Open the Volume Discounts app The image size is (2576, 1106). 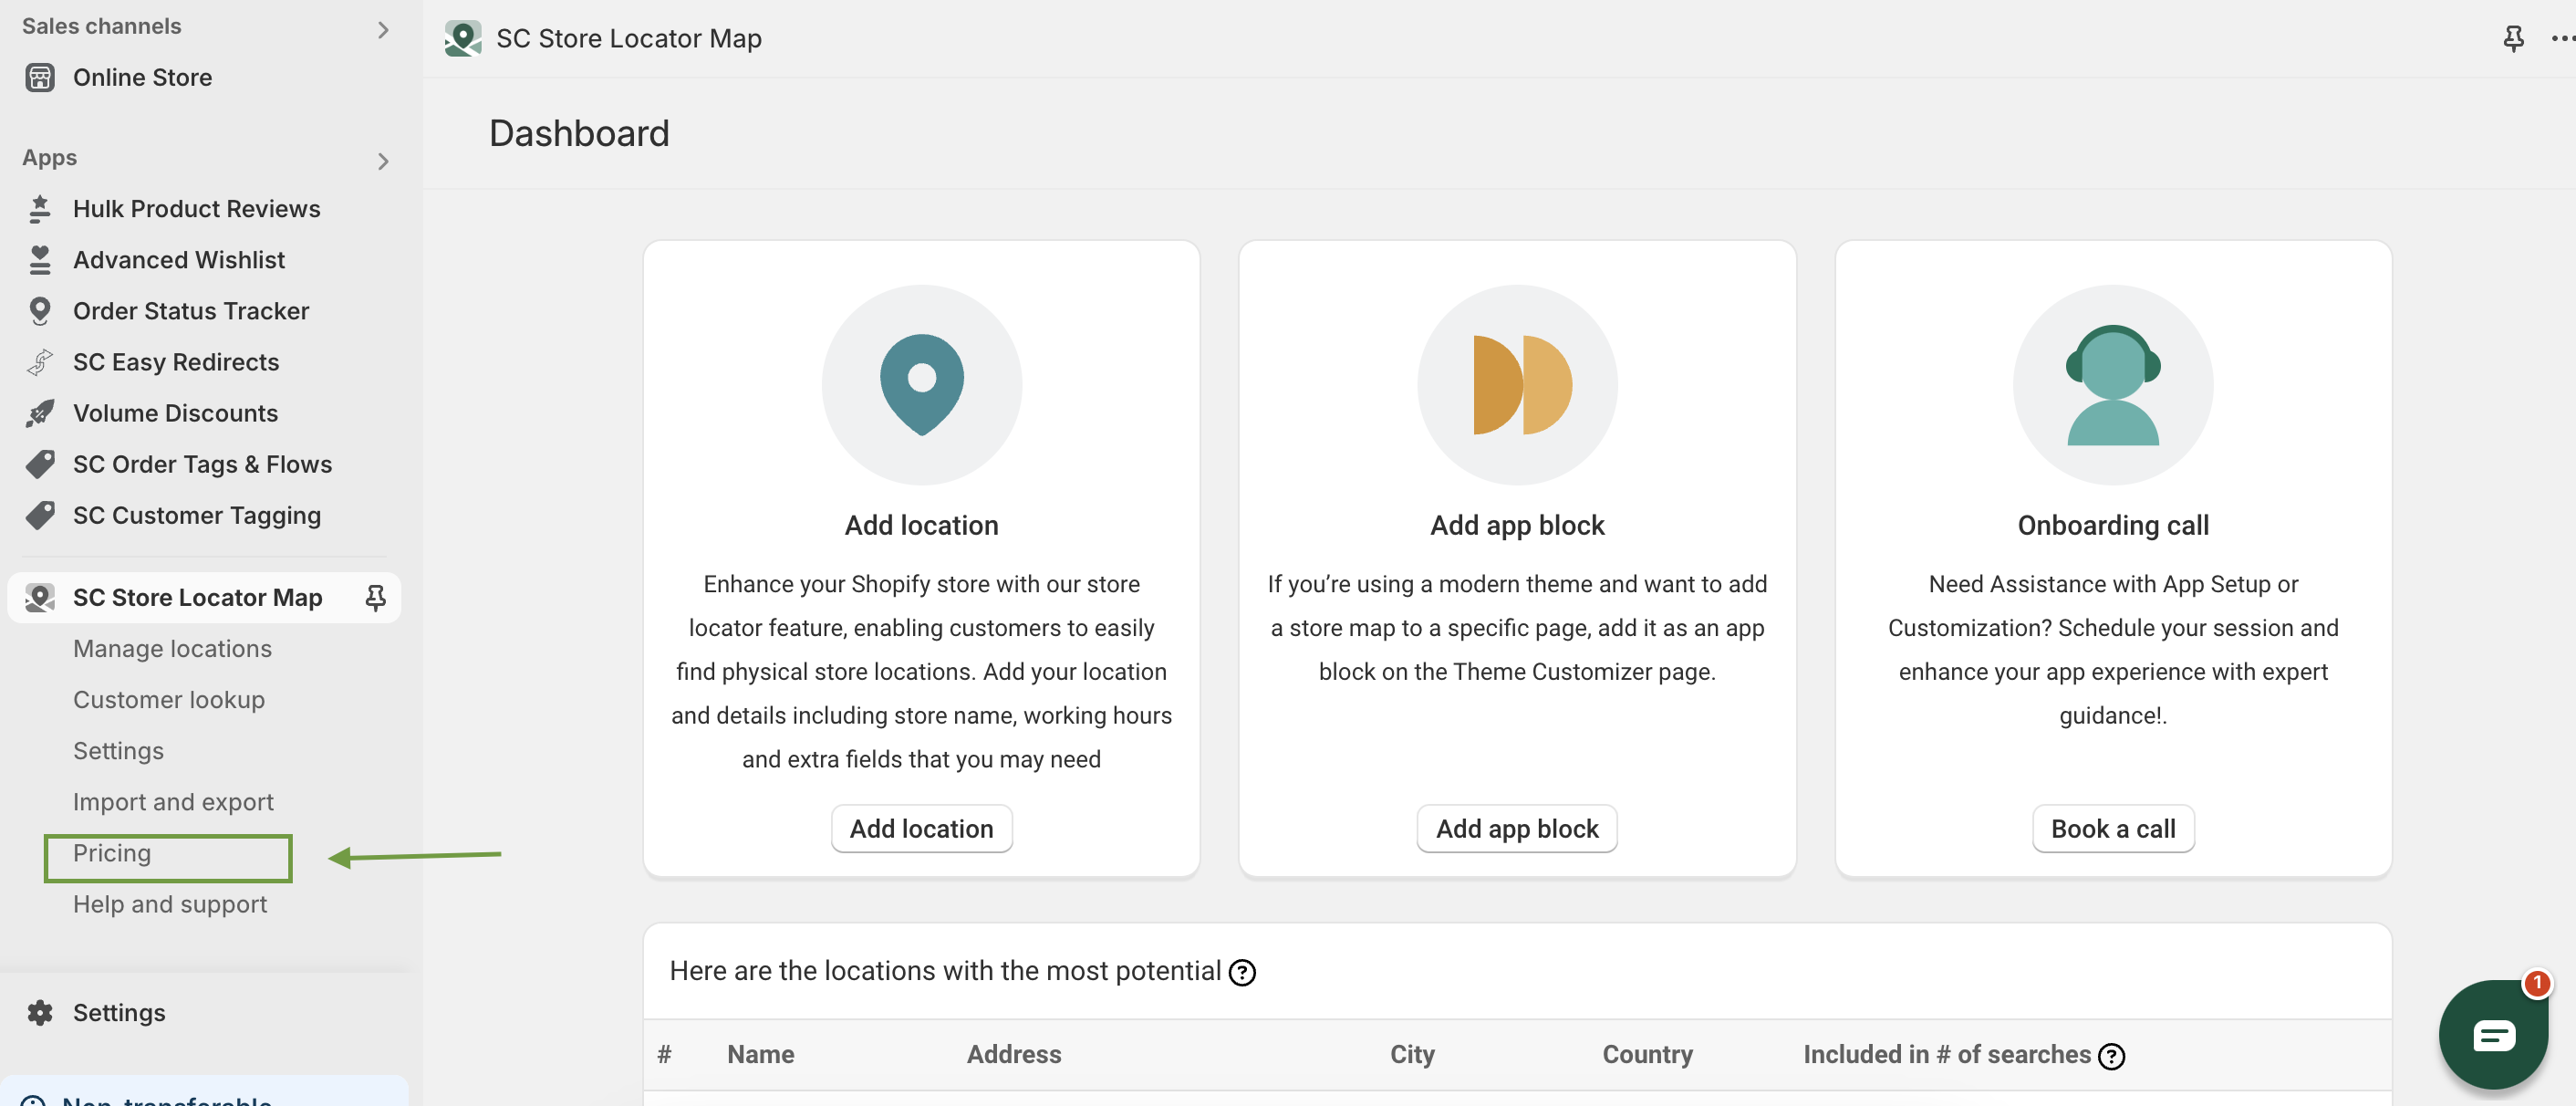coord(175,412)
